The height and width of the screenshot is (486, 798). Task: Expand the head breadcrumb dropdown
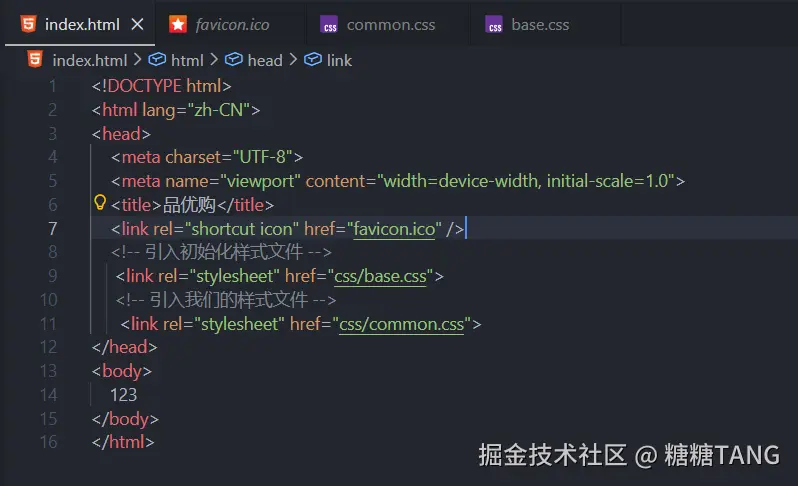[265, 60]
